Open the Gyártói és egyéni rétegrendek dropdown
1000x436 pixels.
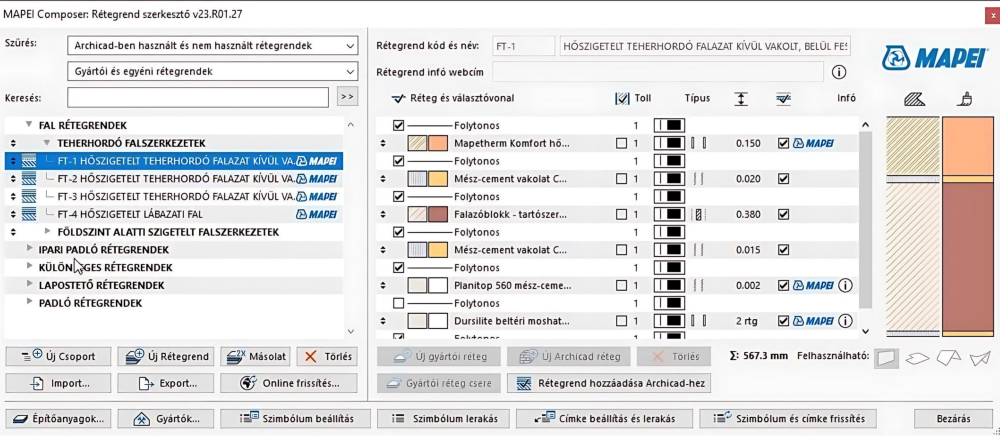click(x=213, y=72)
